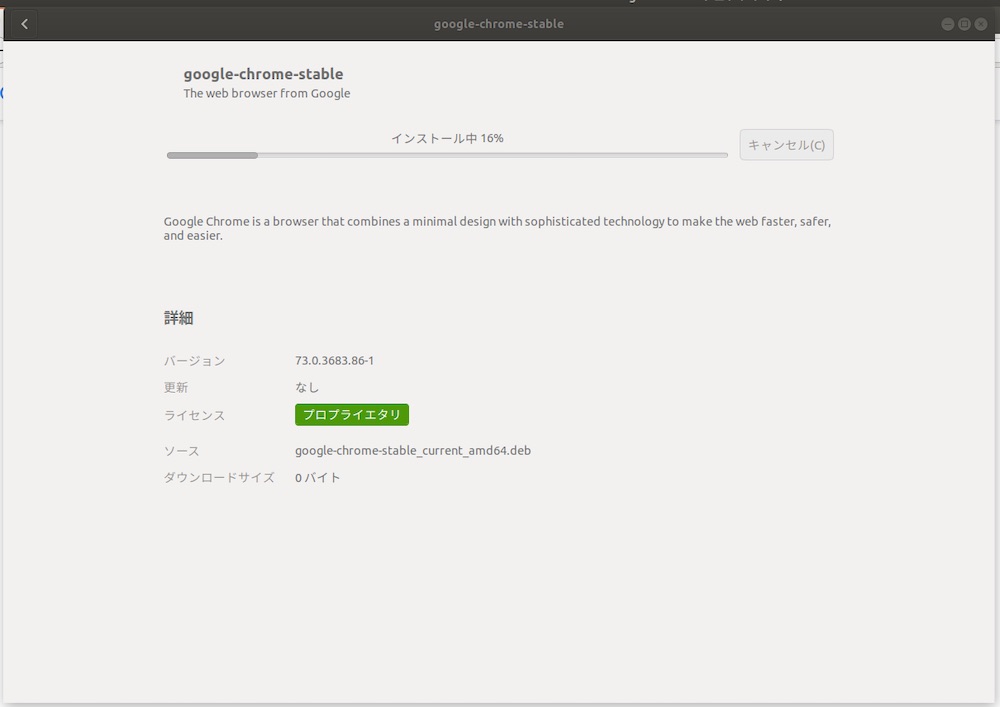Click the window title google-chrome-stable in header

[499, 24]
